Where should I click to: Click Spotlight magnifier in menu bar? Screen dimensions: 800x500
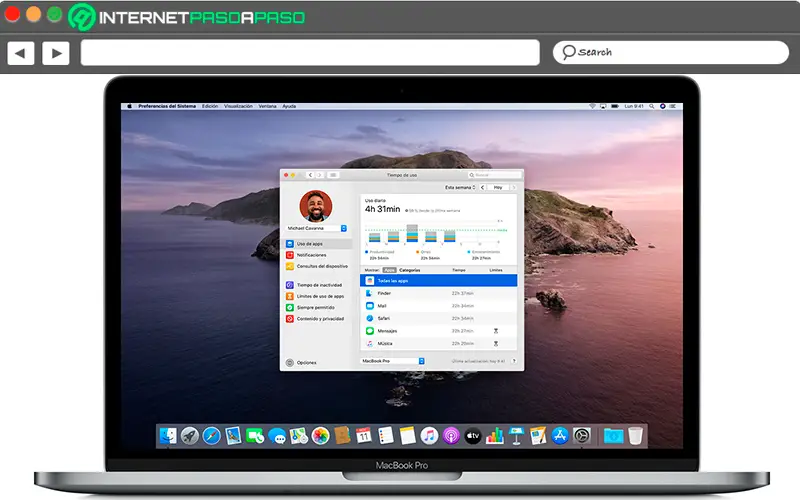652,106
